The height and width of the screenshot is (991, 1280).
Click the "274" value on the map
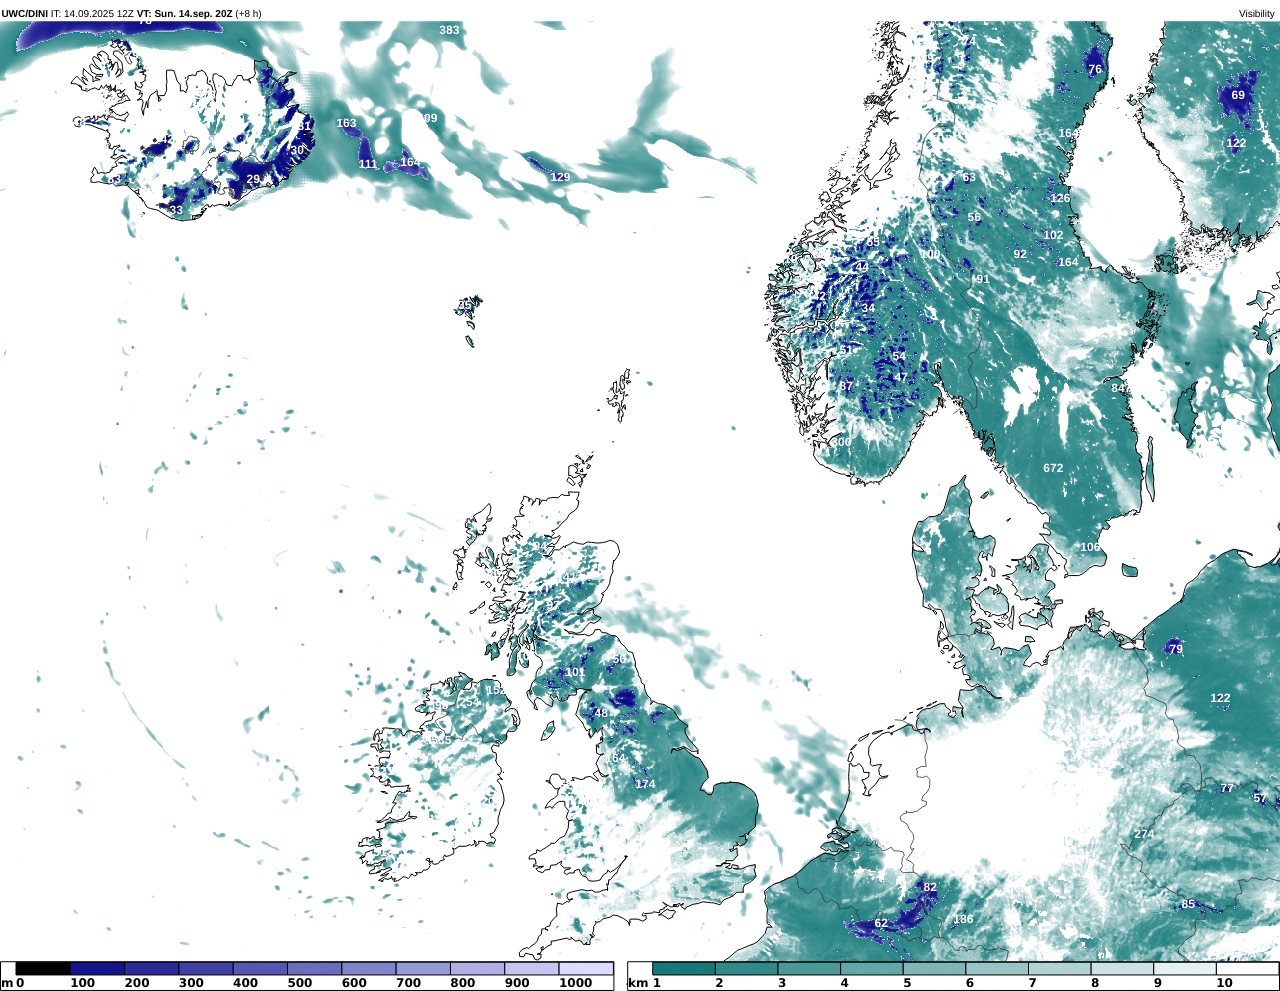(x=1144, y=834)
